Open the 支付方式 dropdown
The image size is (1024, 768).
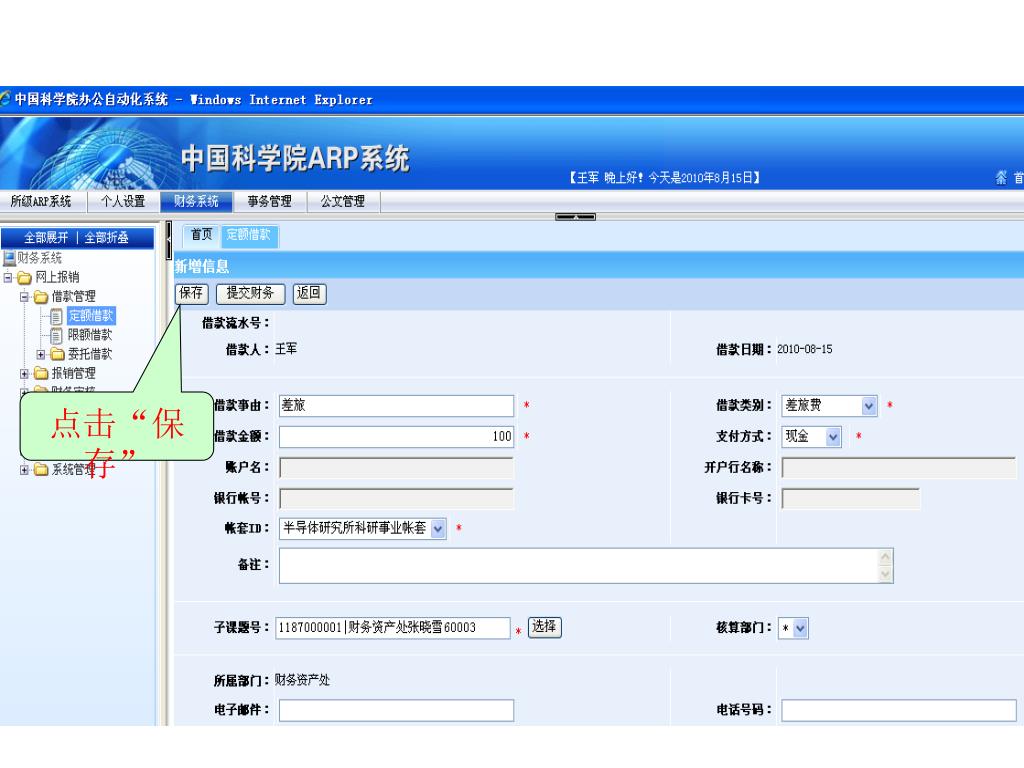click(x=812, y=436)
